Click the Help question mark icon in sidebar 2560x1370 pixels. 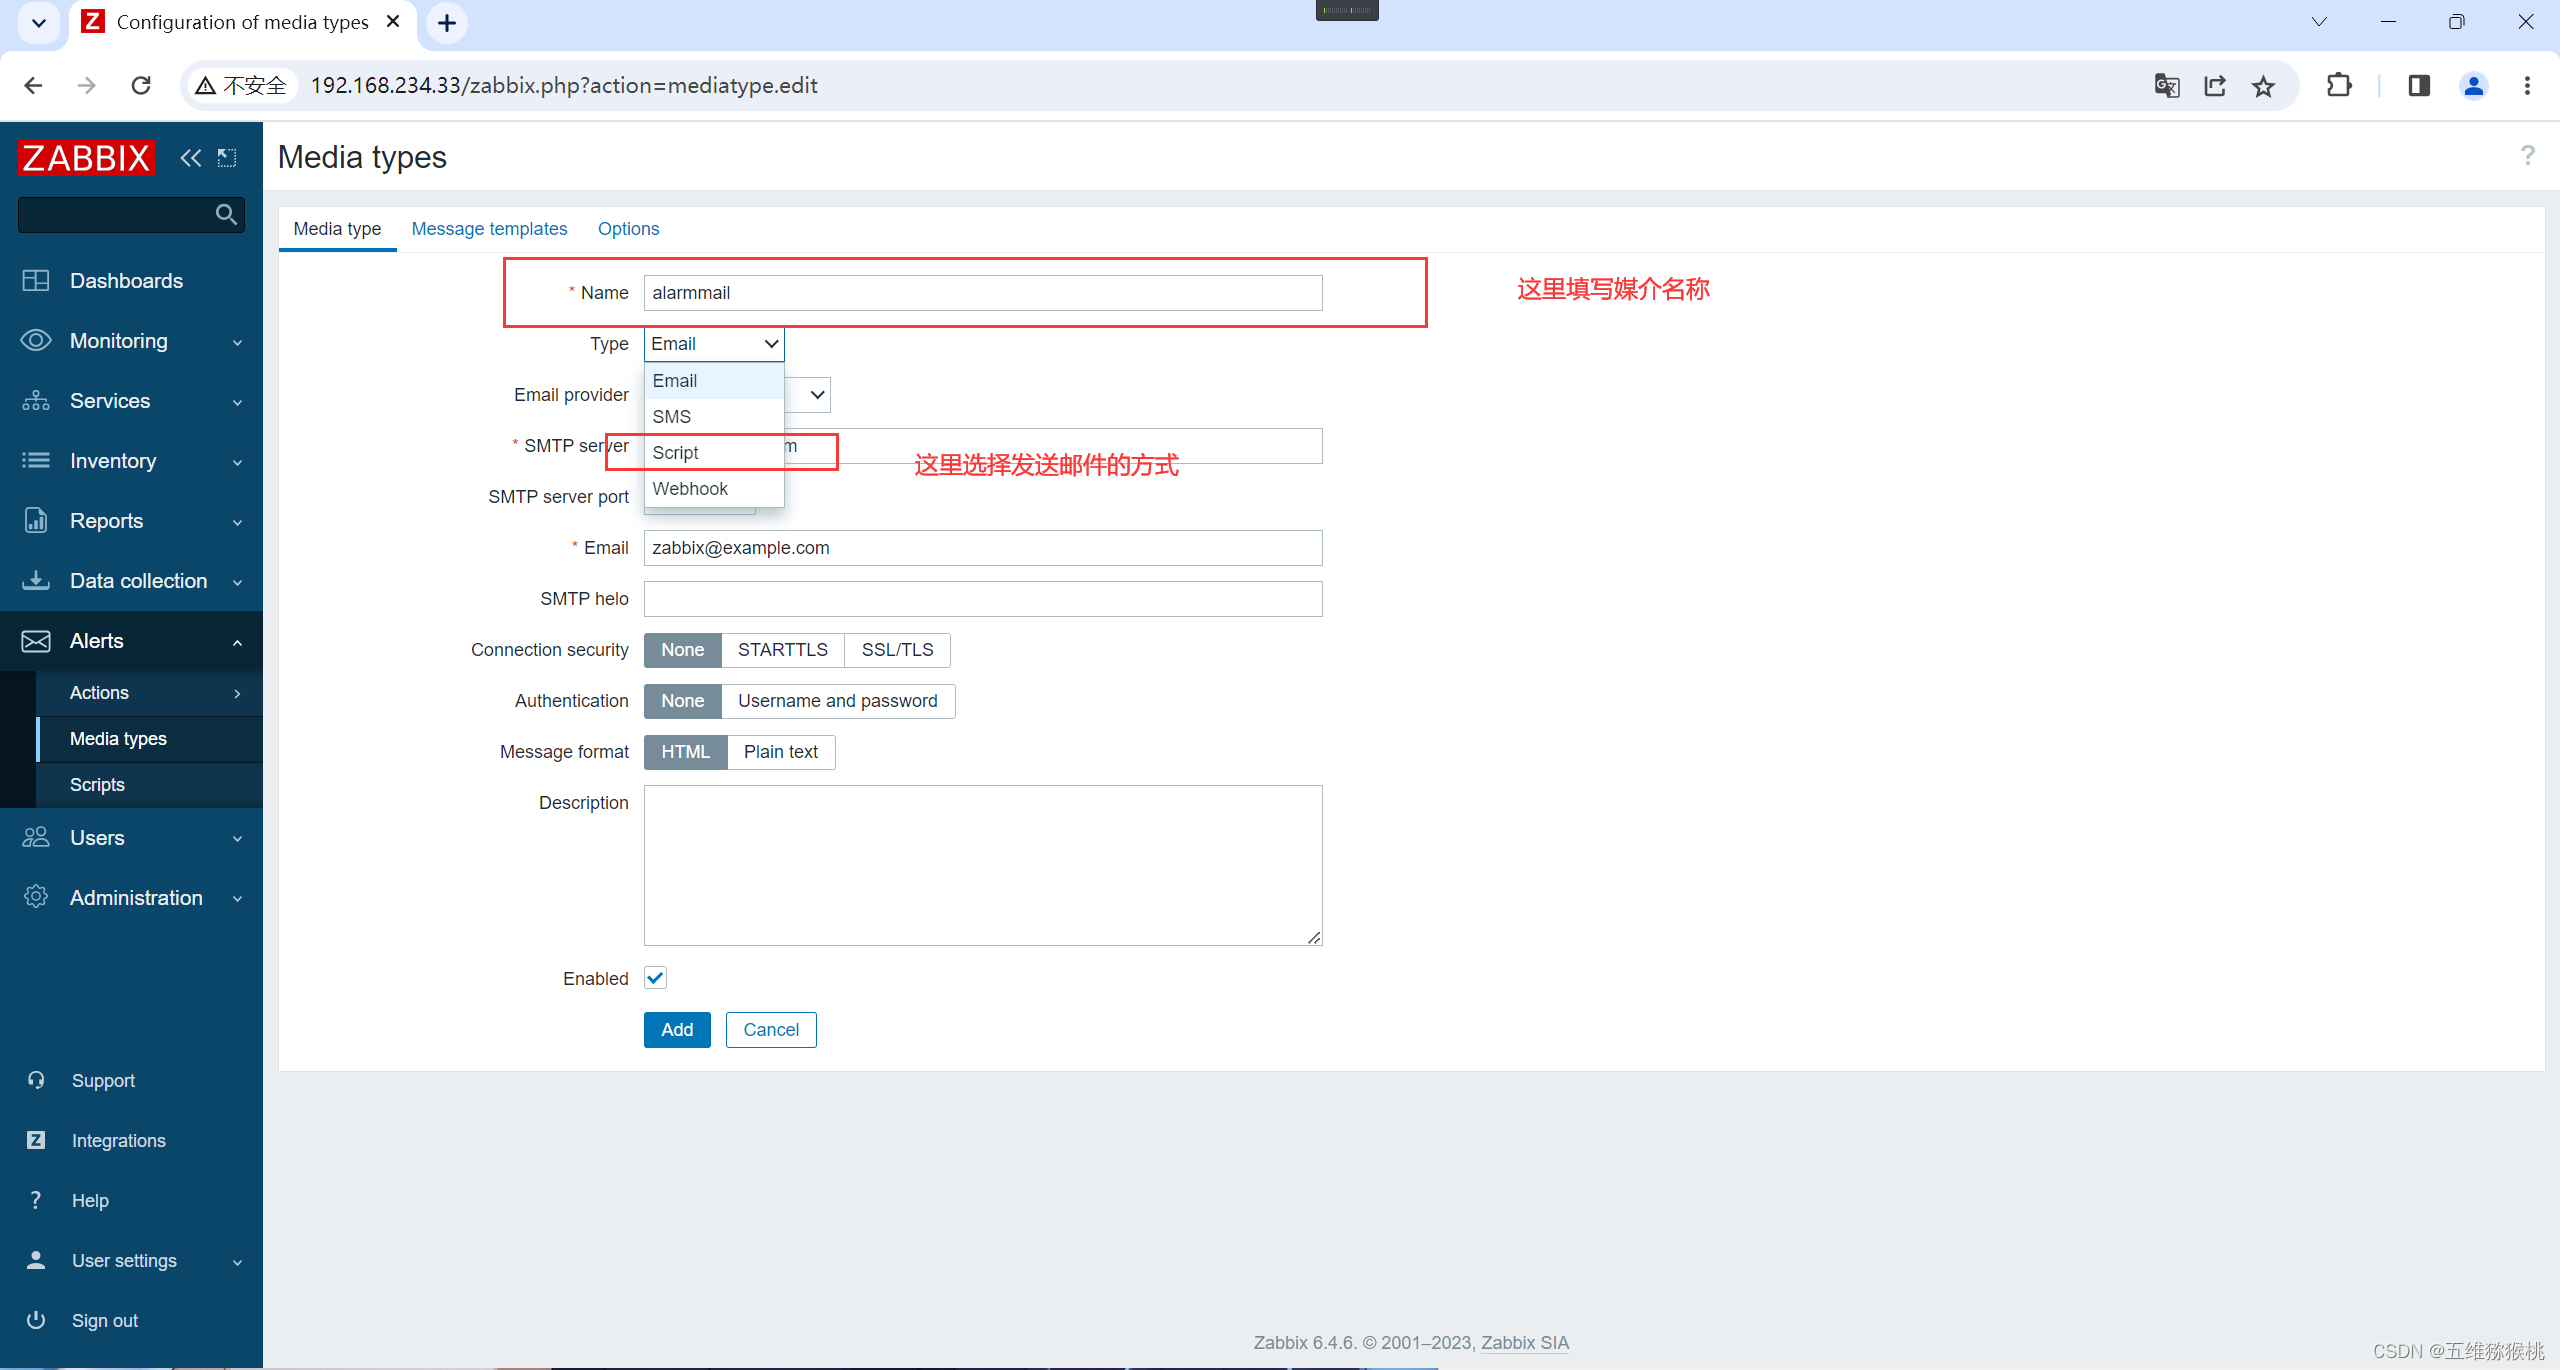pyautogui.click(x=36, y=1201)
